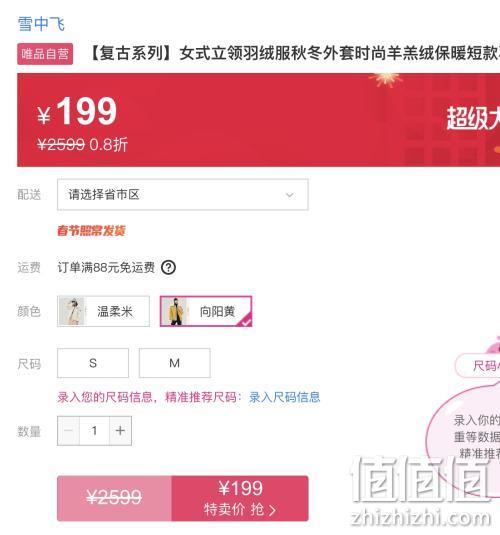Screen dimensions: 500x535
Task: Open the 录入尺码信息 link
Action: pos(284,397)
